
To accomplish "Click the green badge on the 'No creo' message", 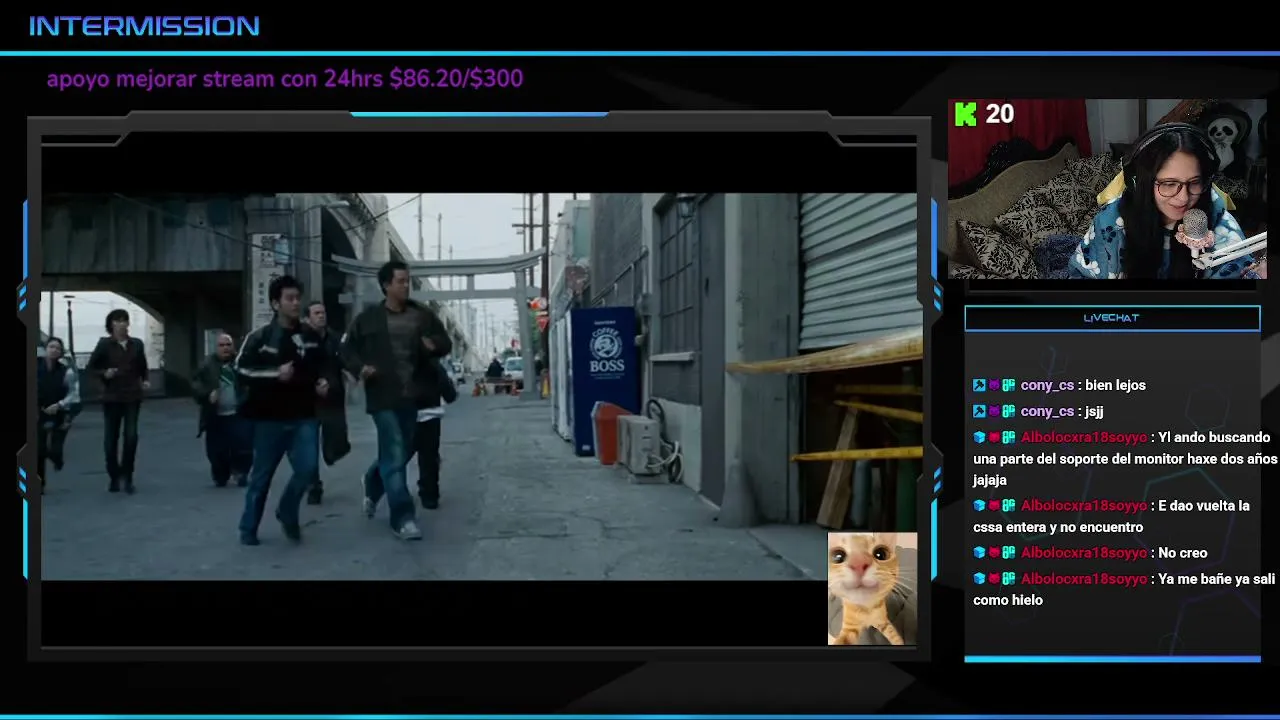I will coord(1009,553).
